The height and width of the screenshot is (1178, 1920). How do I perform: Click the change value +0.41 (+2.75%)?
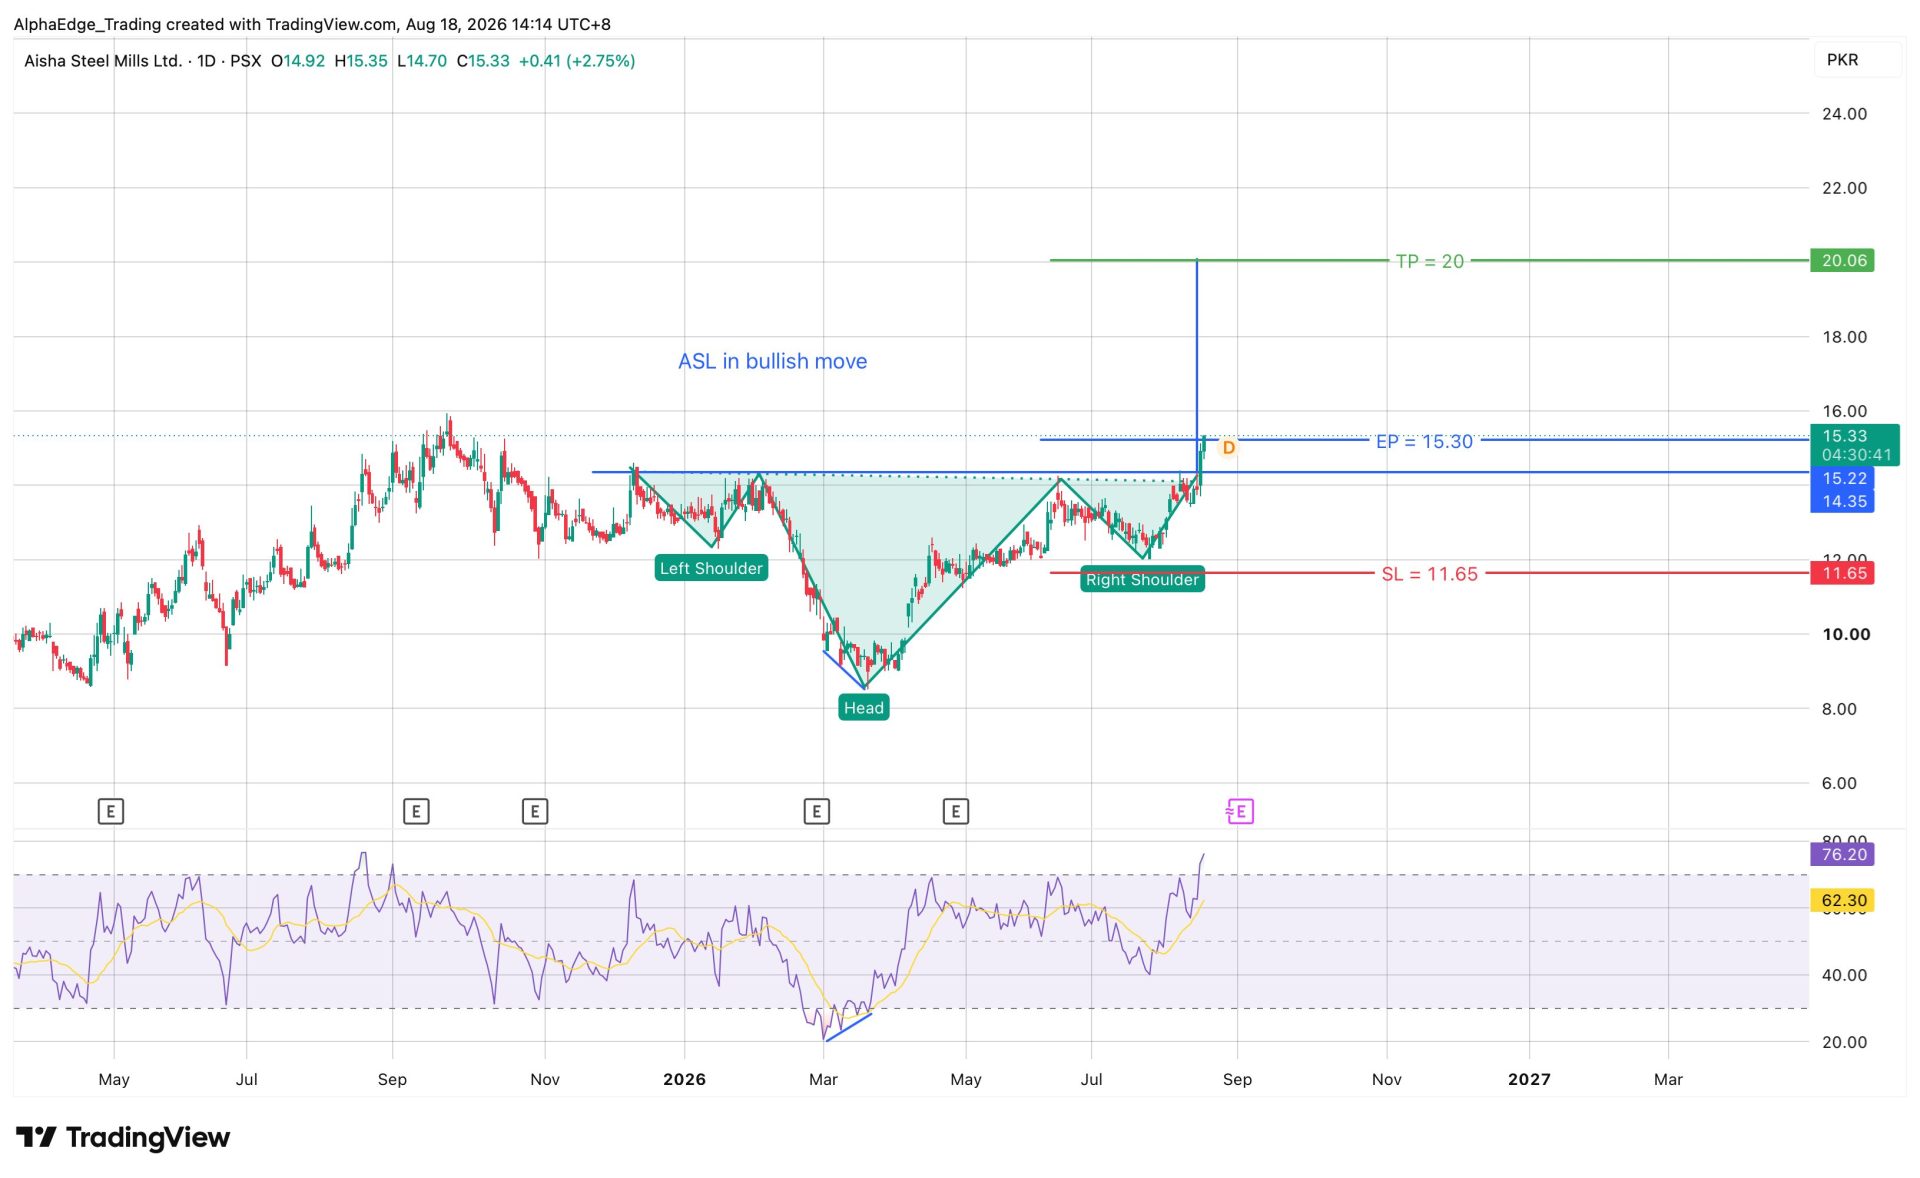click(x=577, y=61)
